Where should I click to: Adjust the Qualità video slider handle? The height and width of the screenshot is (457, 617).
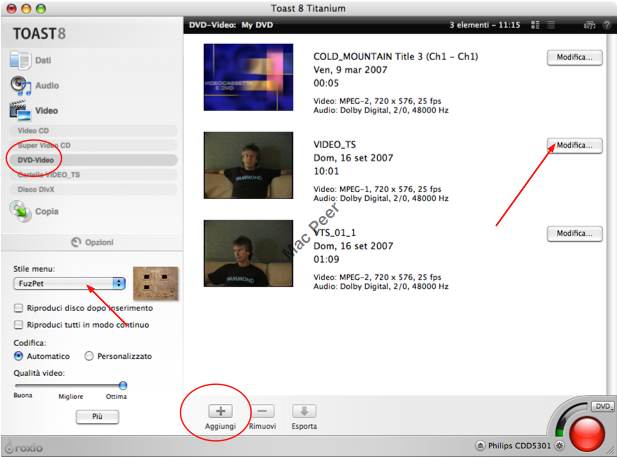tap(123, 385)
